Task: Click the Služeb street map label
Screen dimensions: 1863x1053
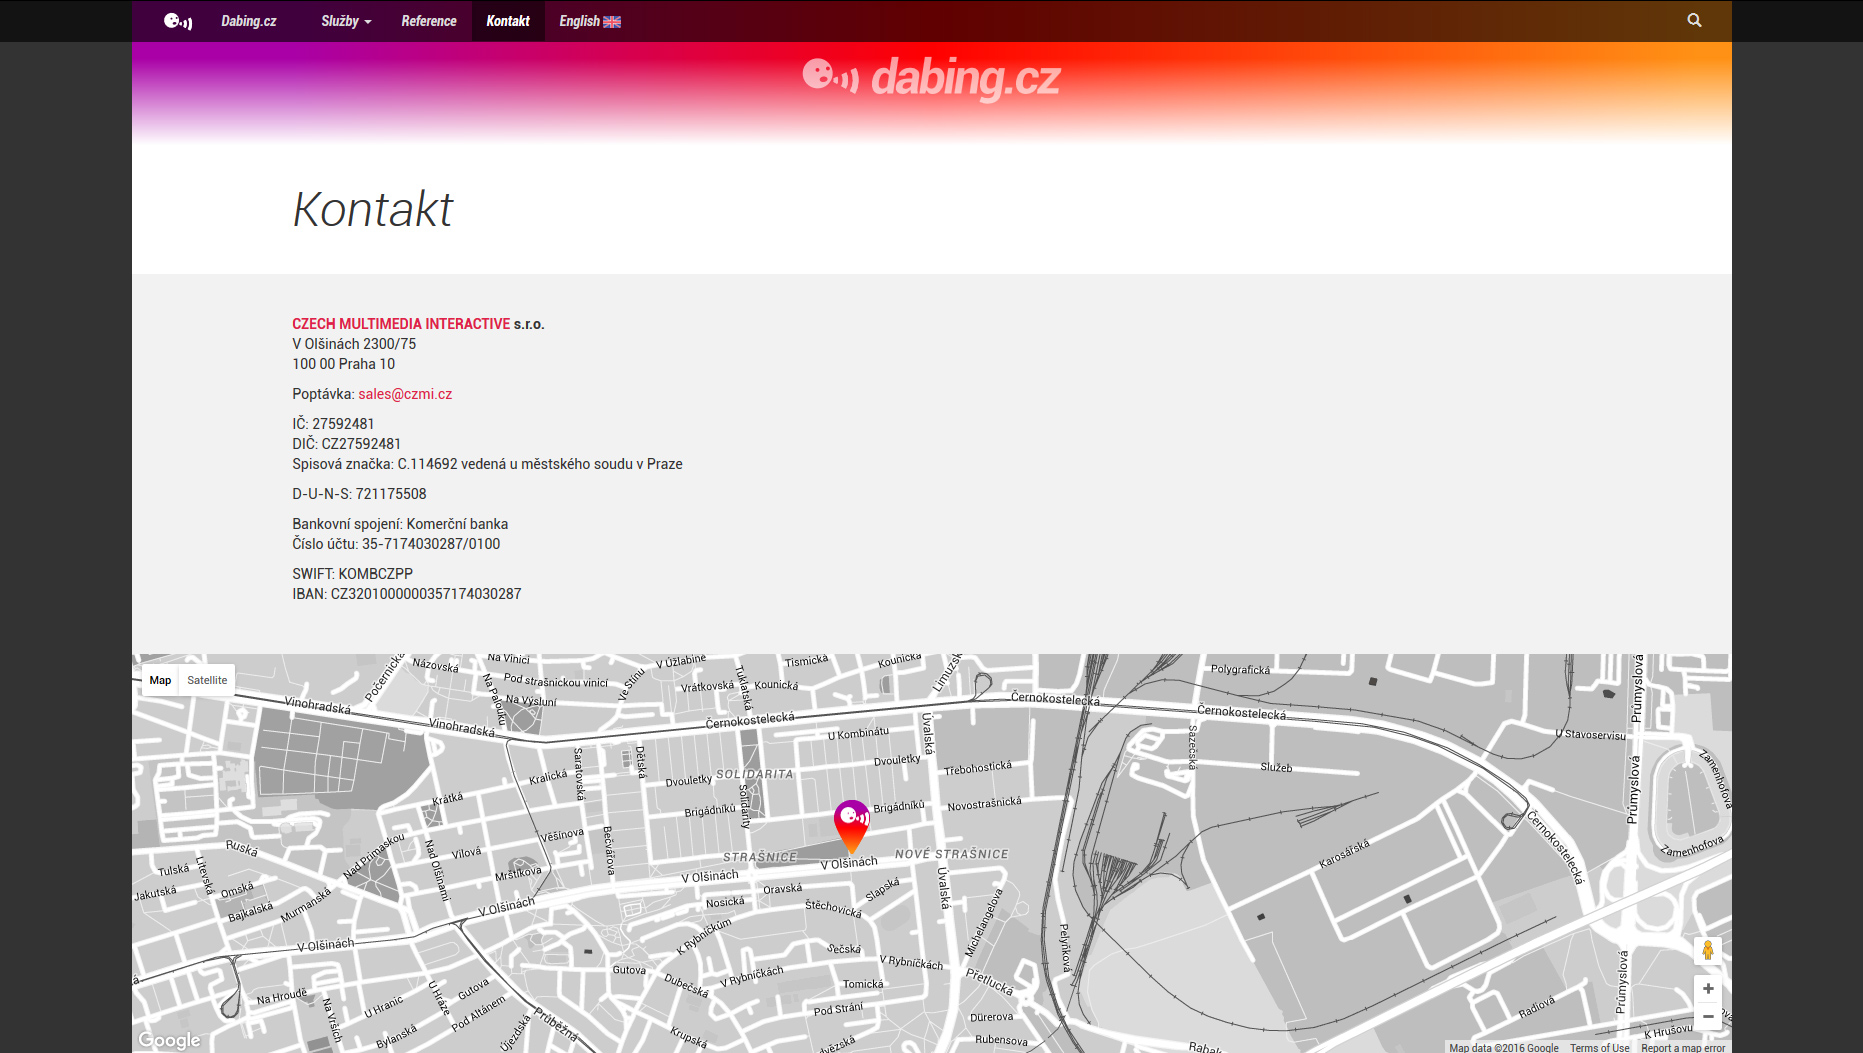Action: (x=1276, y=767)
